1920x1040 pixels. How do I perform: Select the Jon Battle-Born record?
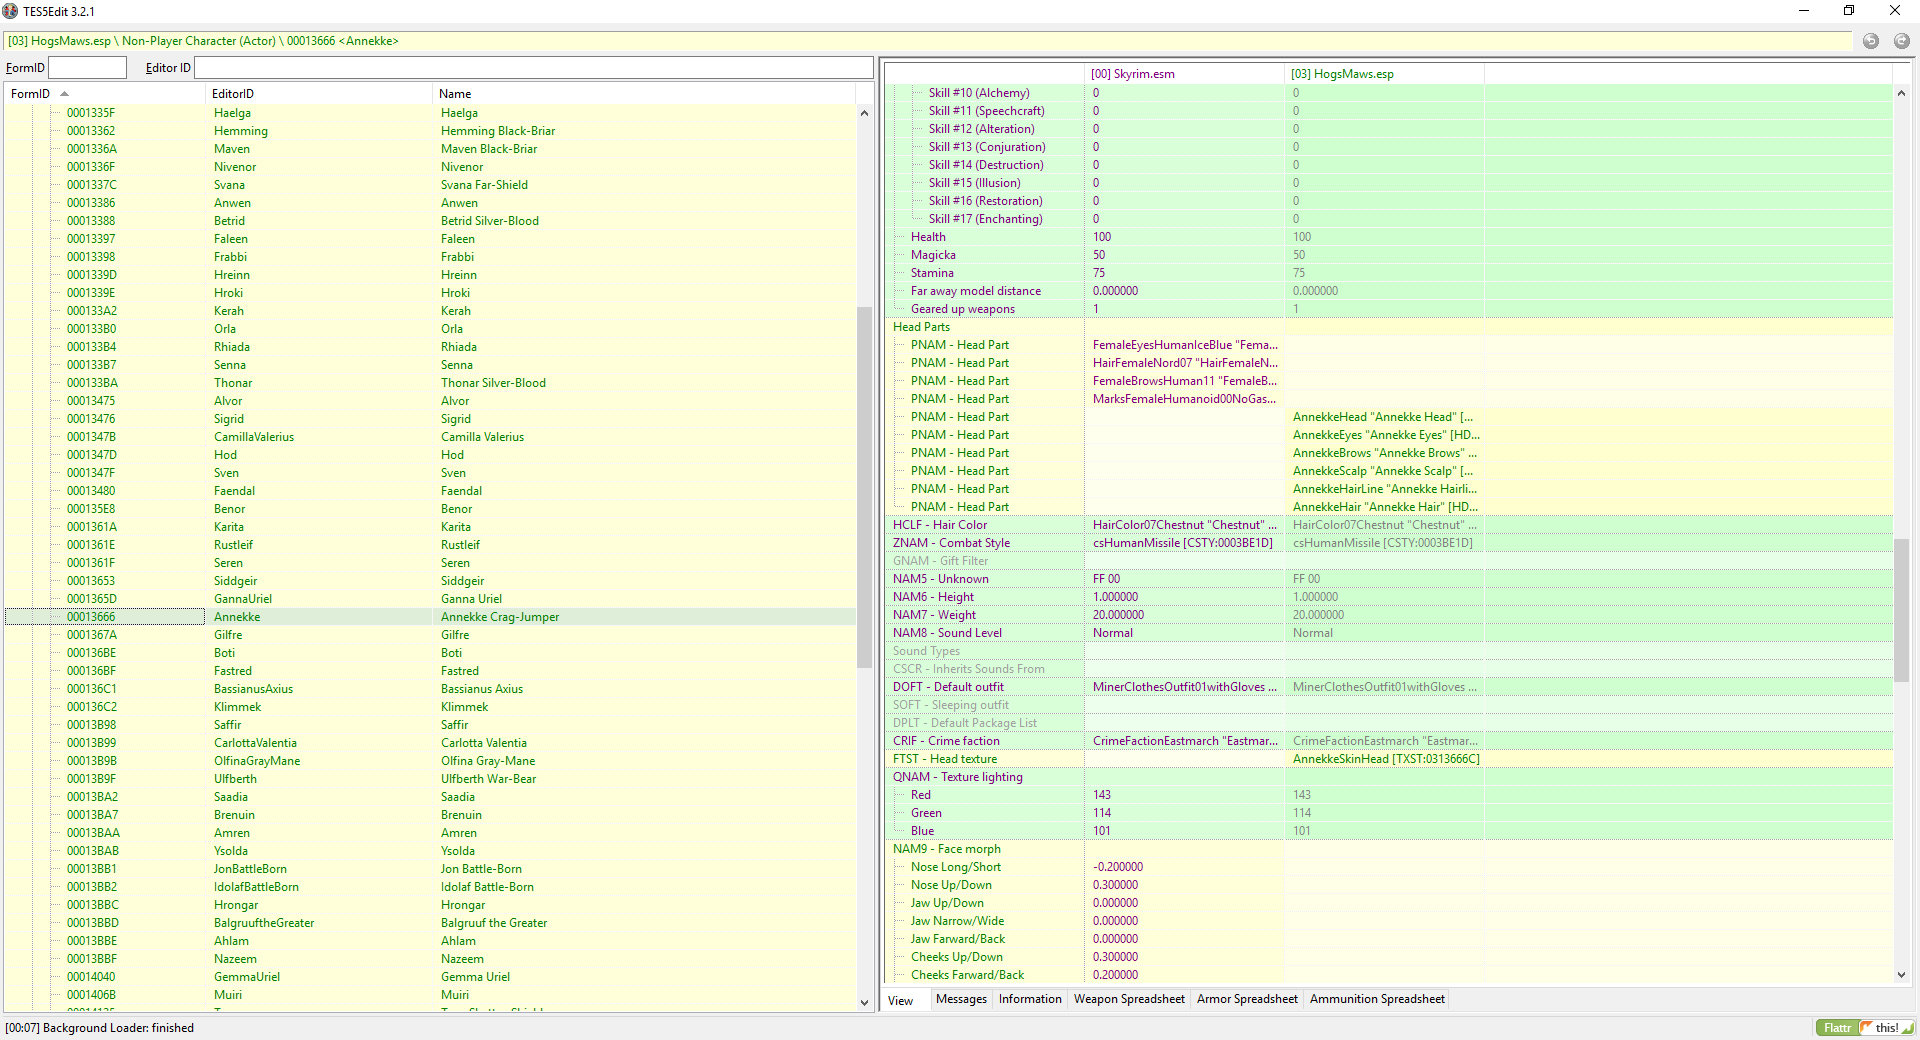(430, 869)
